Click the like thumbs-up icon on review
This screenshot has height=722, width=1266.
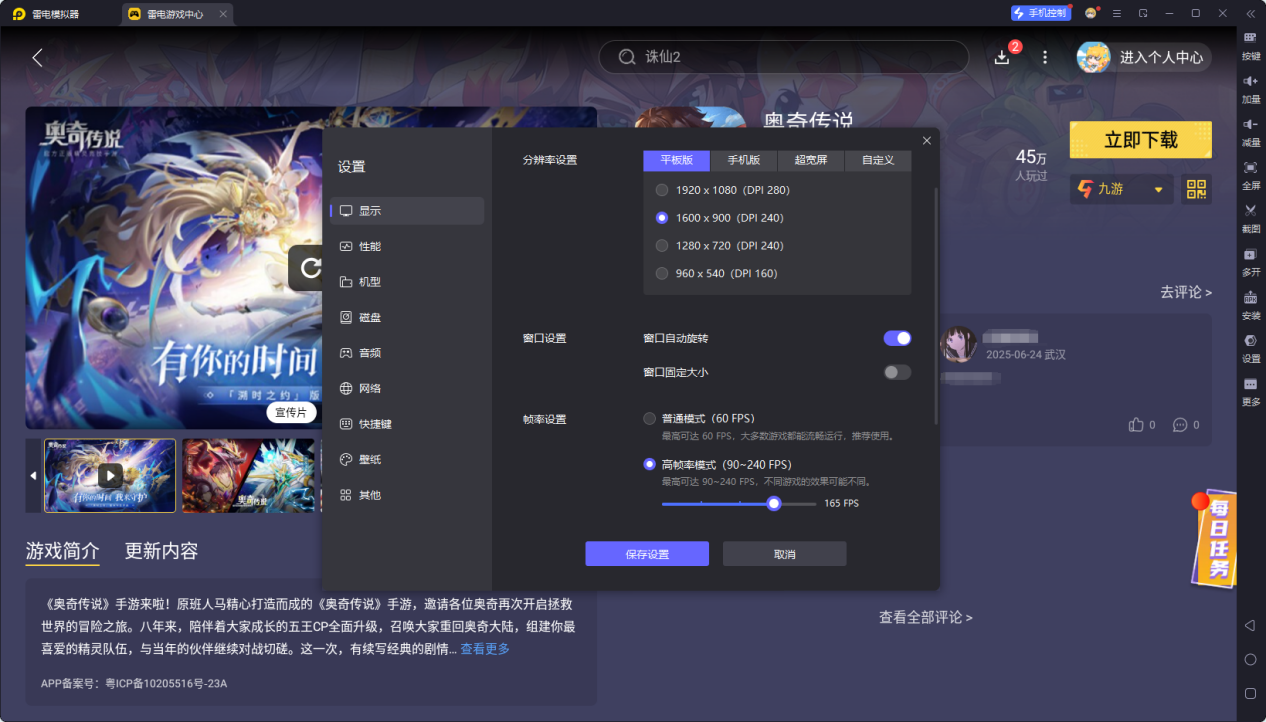[1136, 425]
